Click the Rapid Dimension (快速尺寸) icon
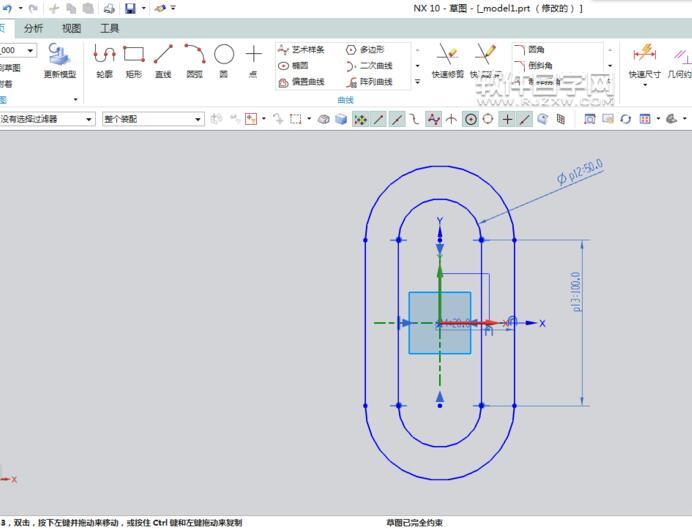 645,55
